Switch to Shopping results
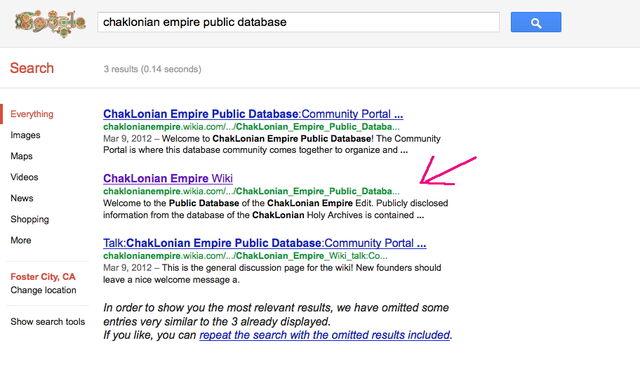 tap(29, 220)
